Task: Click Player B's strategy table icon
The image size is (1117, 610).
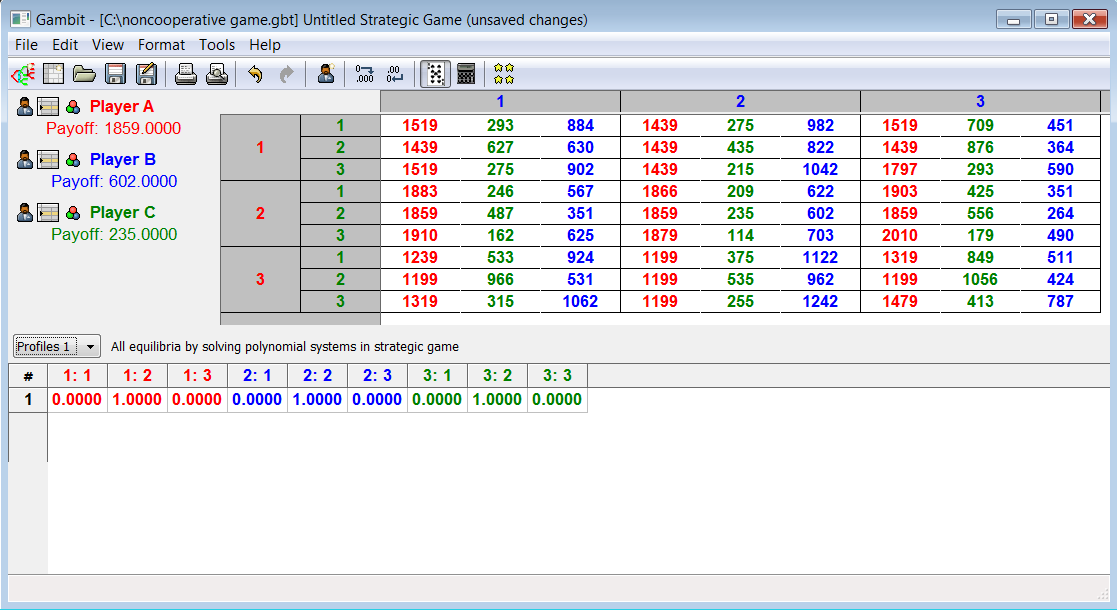Action: [48, 160]
